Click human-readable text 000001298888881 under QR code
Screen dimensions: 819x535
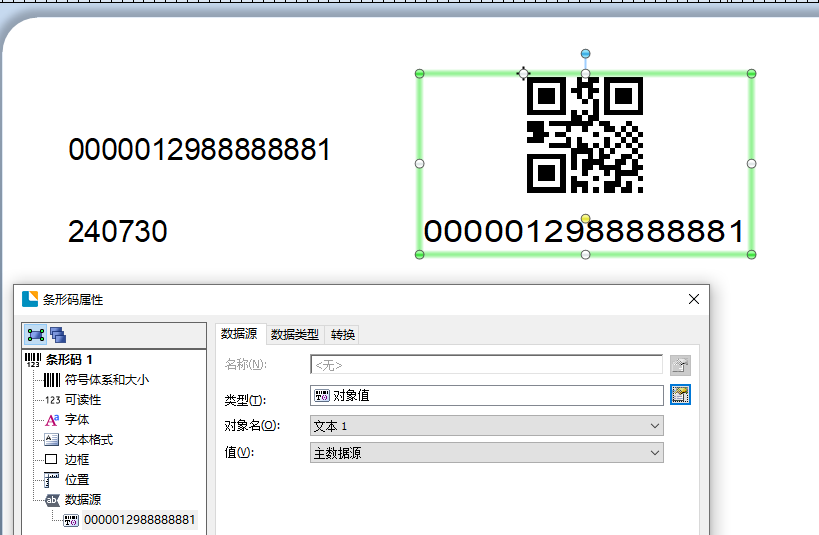584,231
